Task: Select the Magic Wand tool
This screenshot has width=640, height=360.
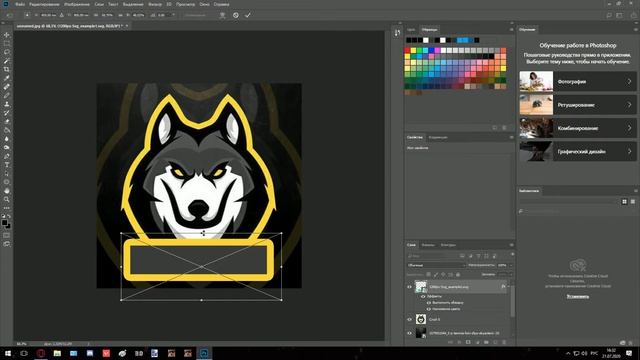Action: click(7, 61)
